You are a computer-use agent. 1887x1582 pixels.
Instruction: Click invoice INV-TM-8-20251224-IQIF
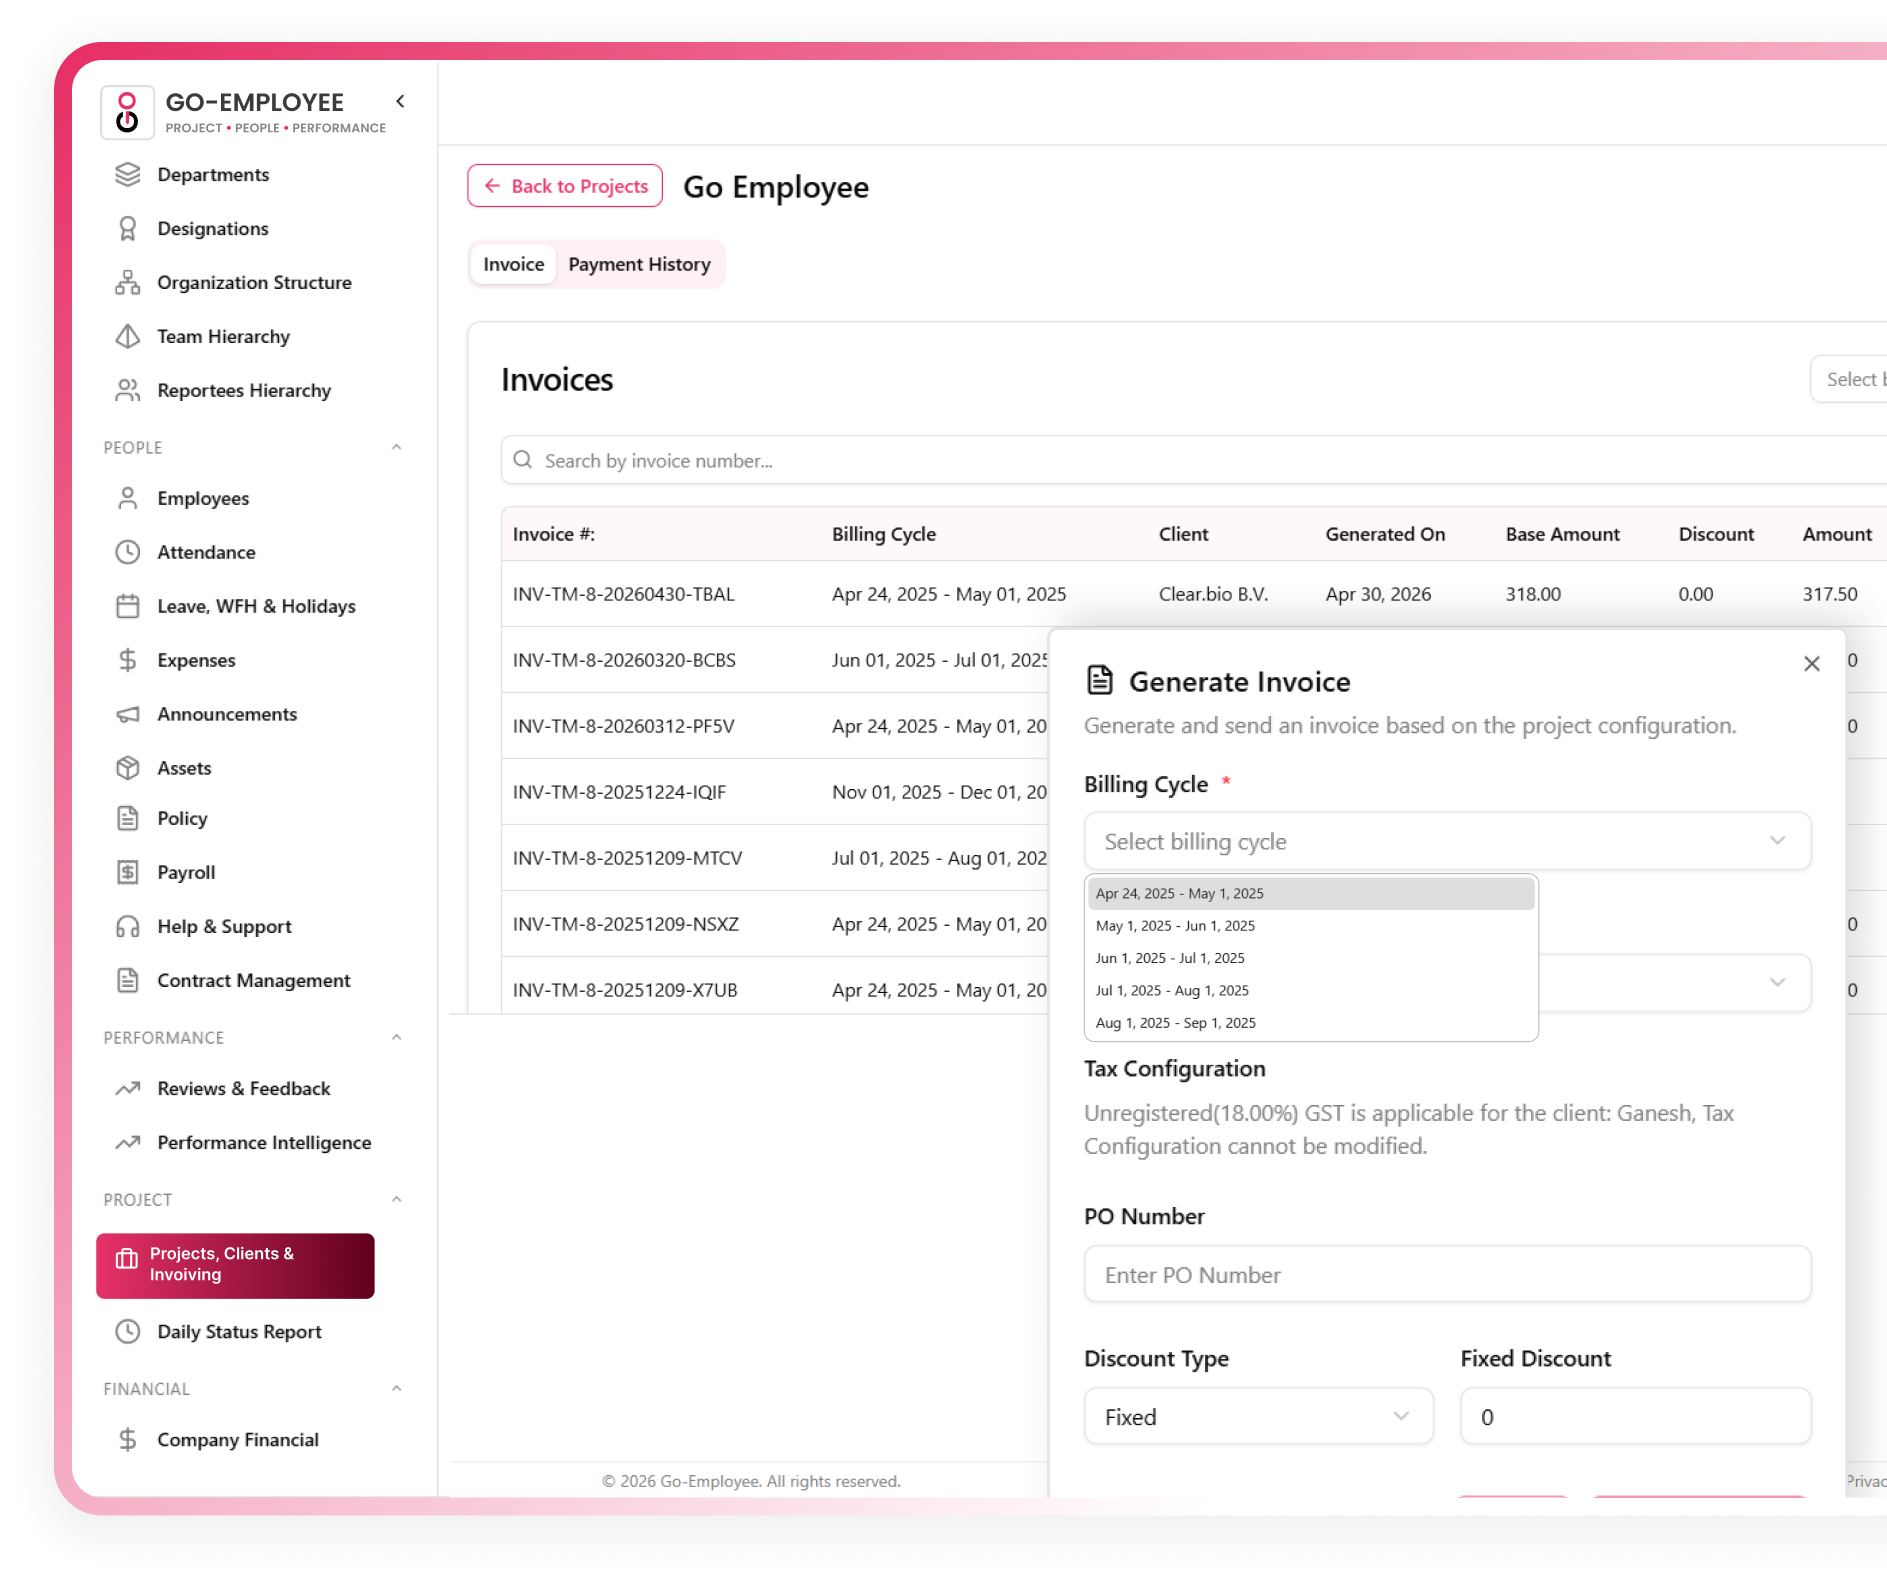tap(619, 792)
